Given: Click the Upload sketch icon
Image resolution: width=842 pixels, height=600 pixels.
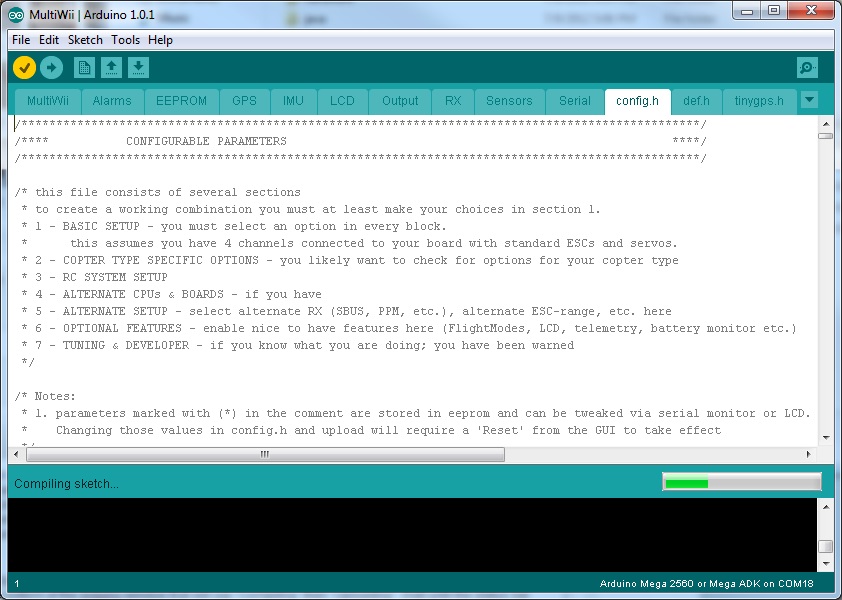Looking at the screenshot, I should (50, 67).
